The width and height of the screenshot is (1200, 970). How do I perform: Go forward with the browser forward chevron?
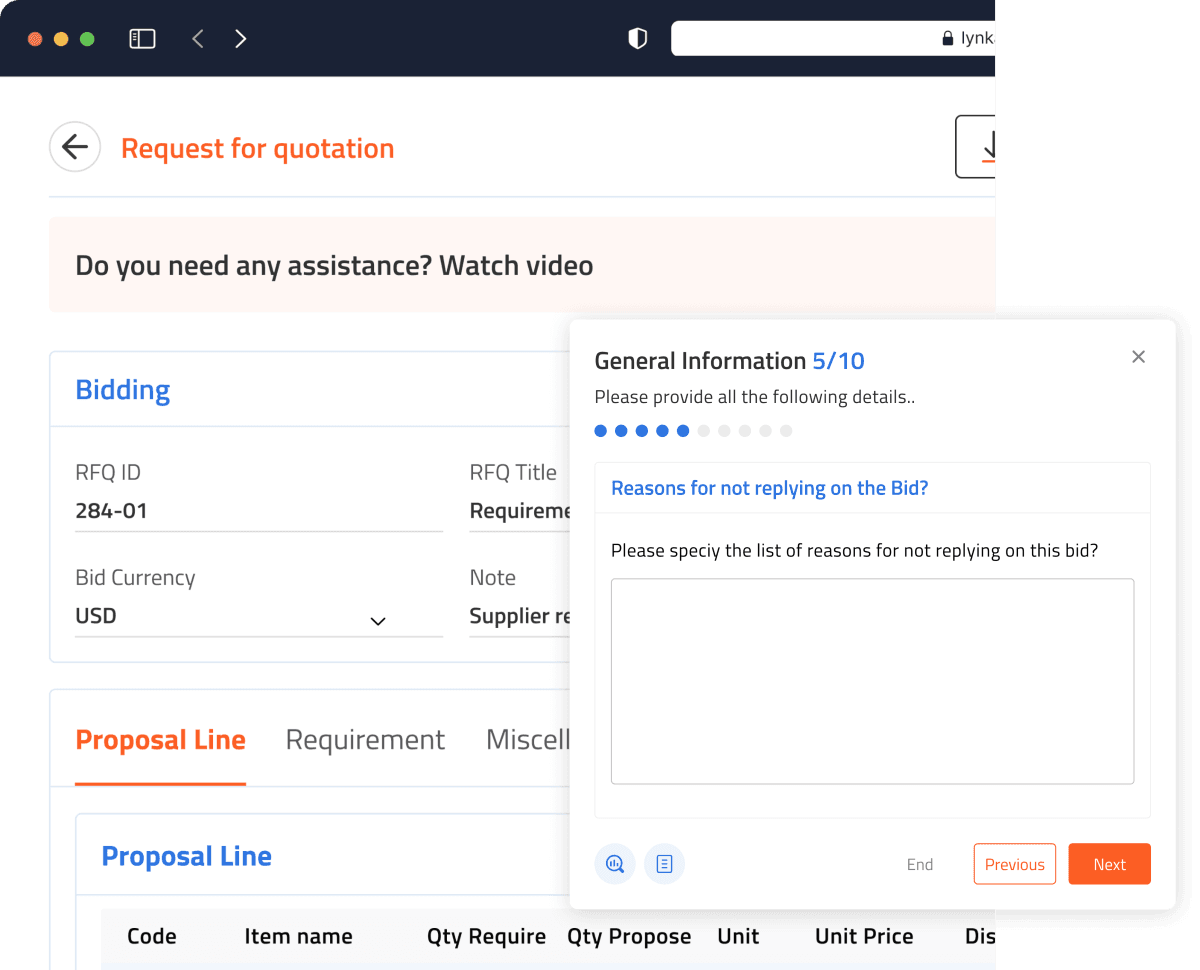click(240, 39)
